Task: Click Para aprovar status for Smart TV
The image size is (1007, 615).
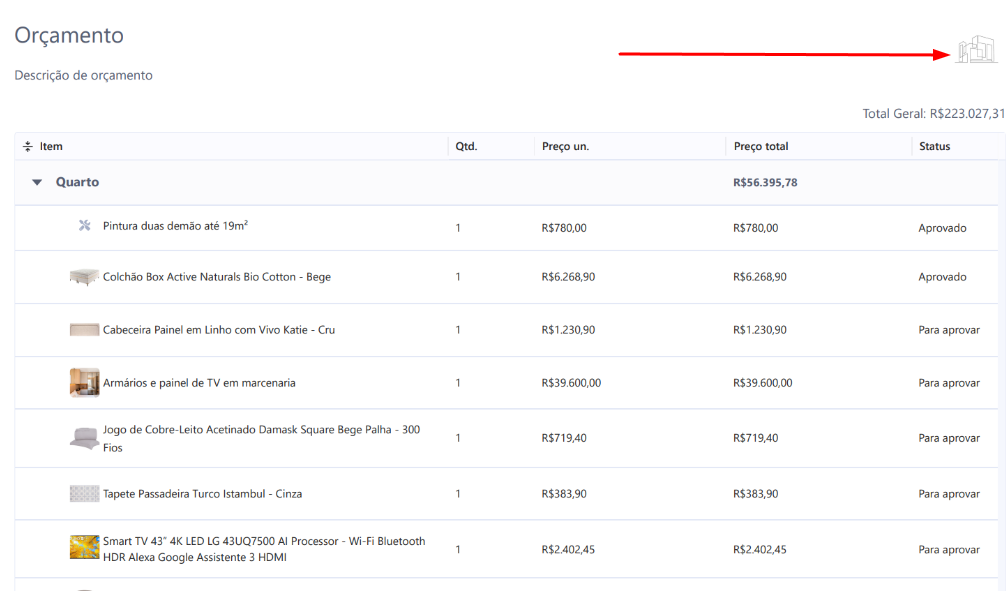Action: coord(948,550)
